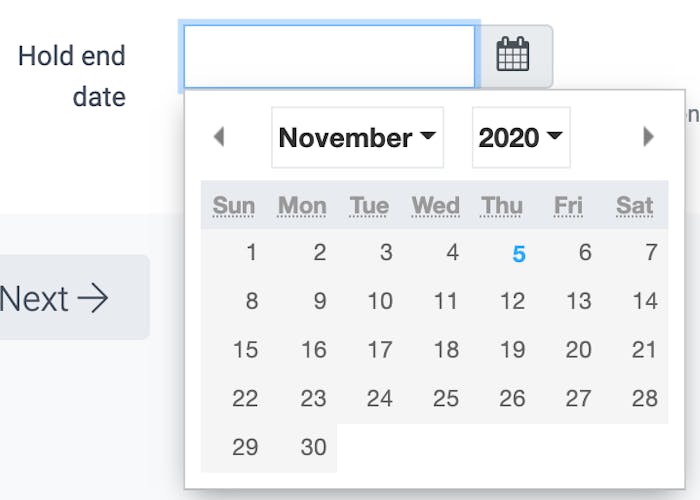
Task: Select the 23rd in calendar
Action: pos(313,398)
